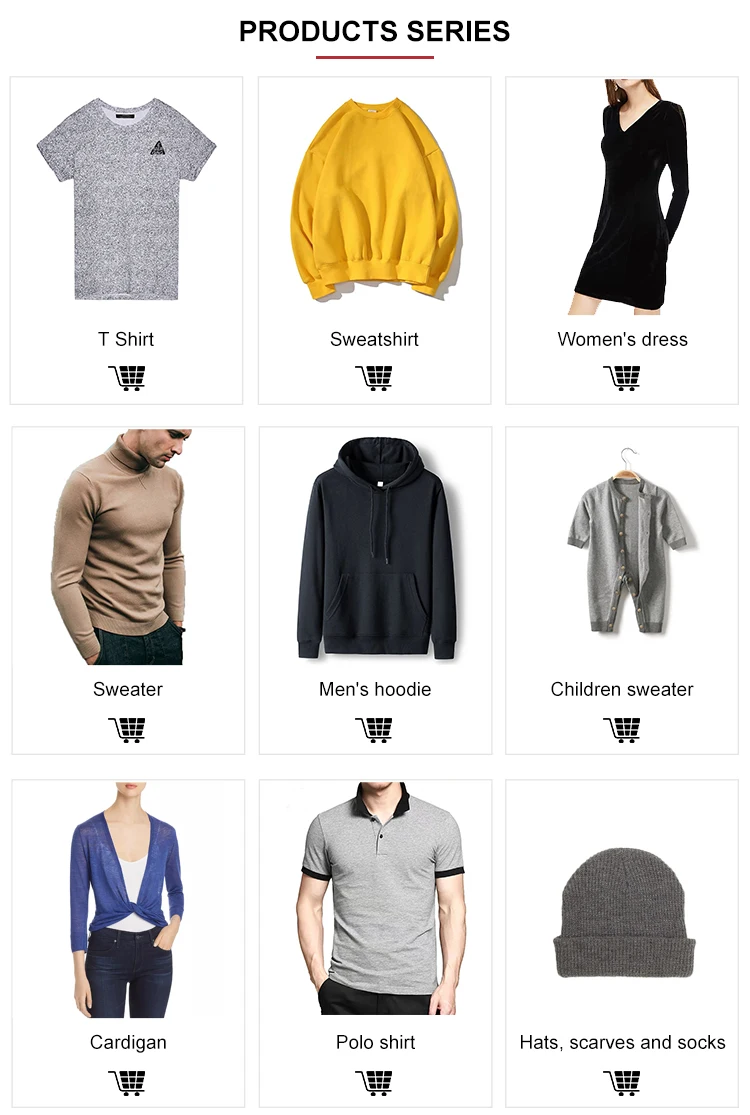Click cart icon under Hats, scarves and socks

(622, 1082)
